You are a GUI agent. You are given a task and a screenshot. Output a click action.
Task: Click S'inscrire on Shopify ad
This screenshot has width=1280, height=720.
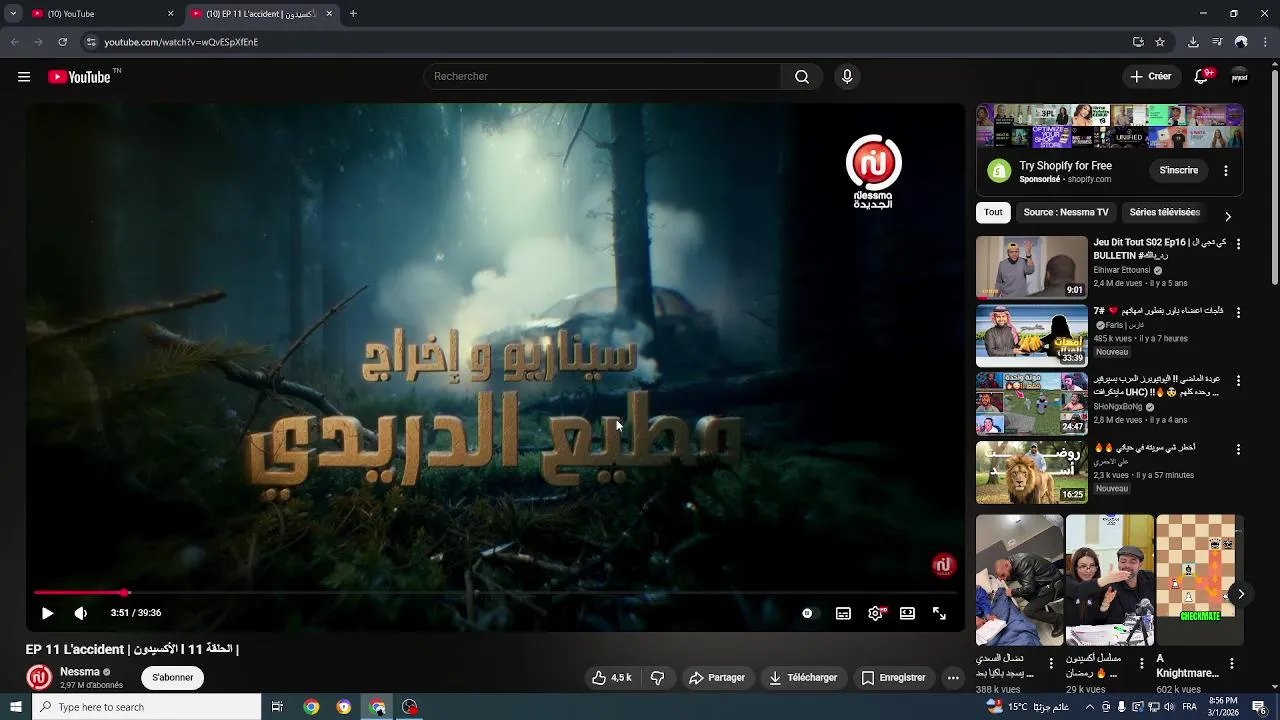click(1178, 171)
